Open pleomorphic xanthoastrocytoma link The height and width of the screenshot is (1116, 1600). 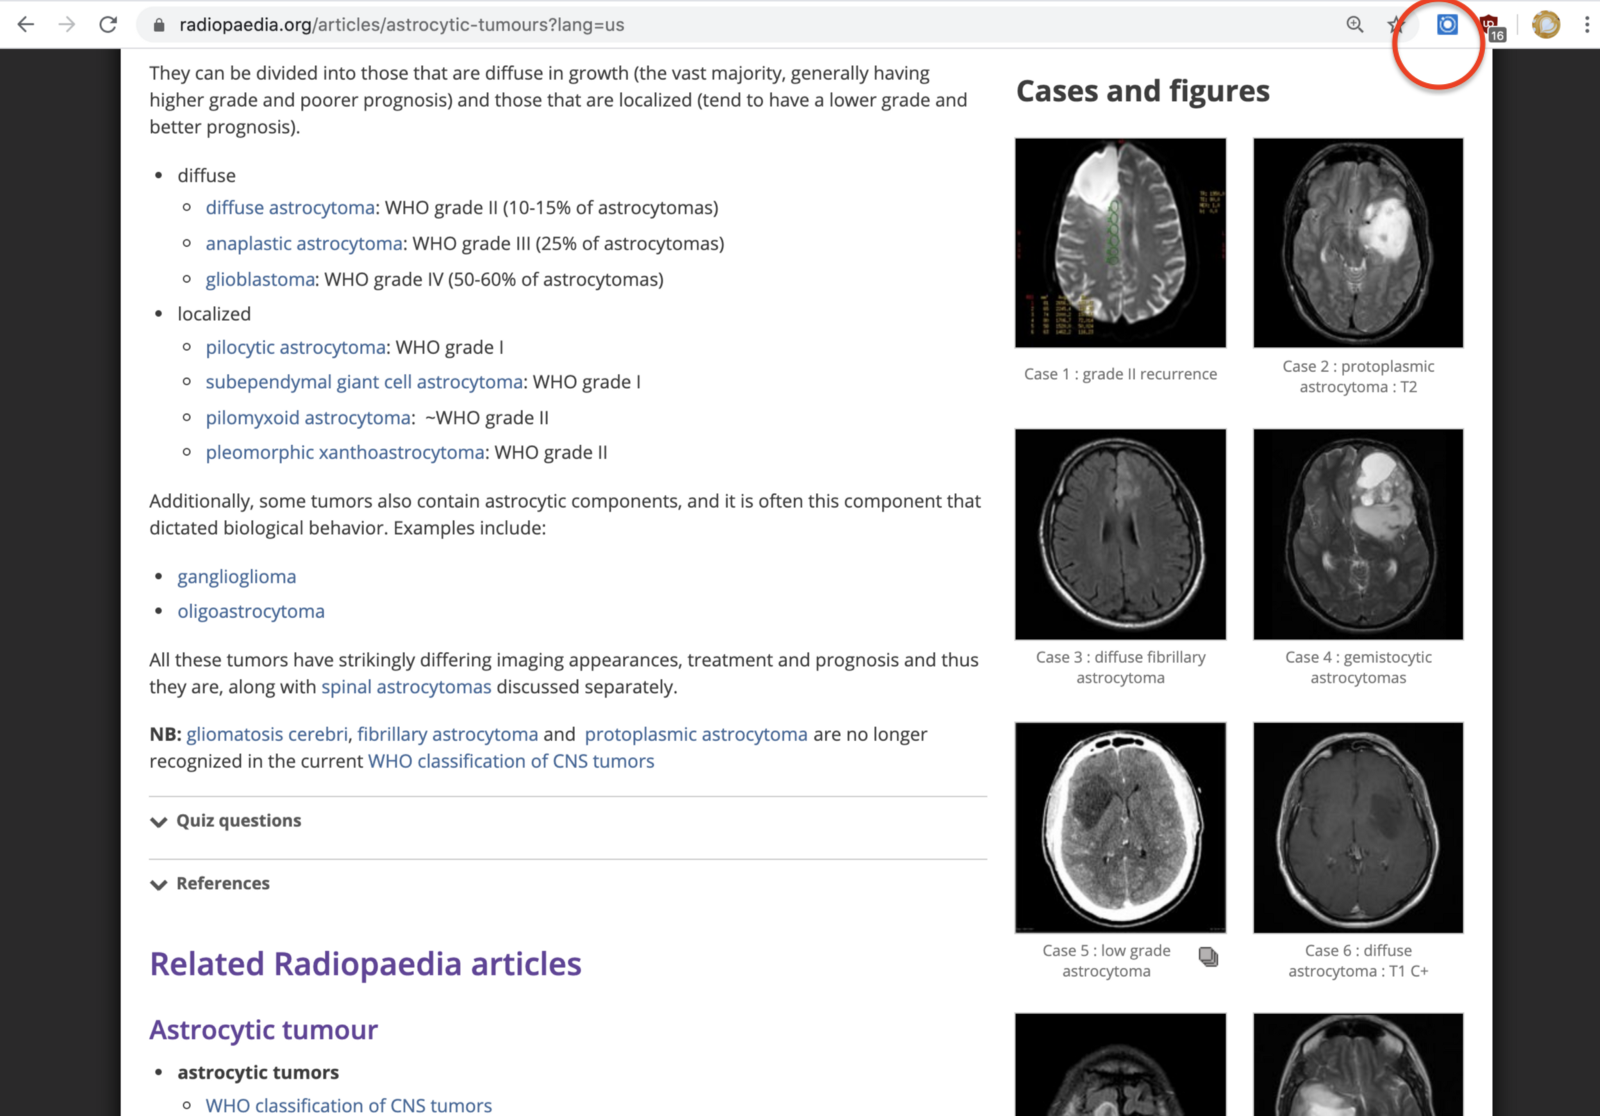point(345,453)
